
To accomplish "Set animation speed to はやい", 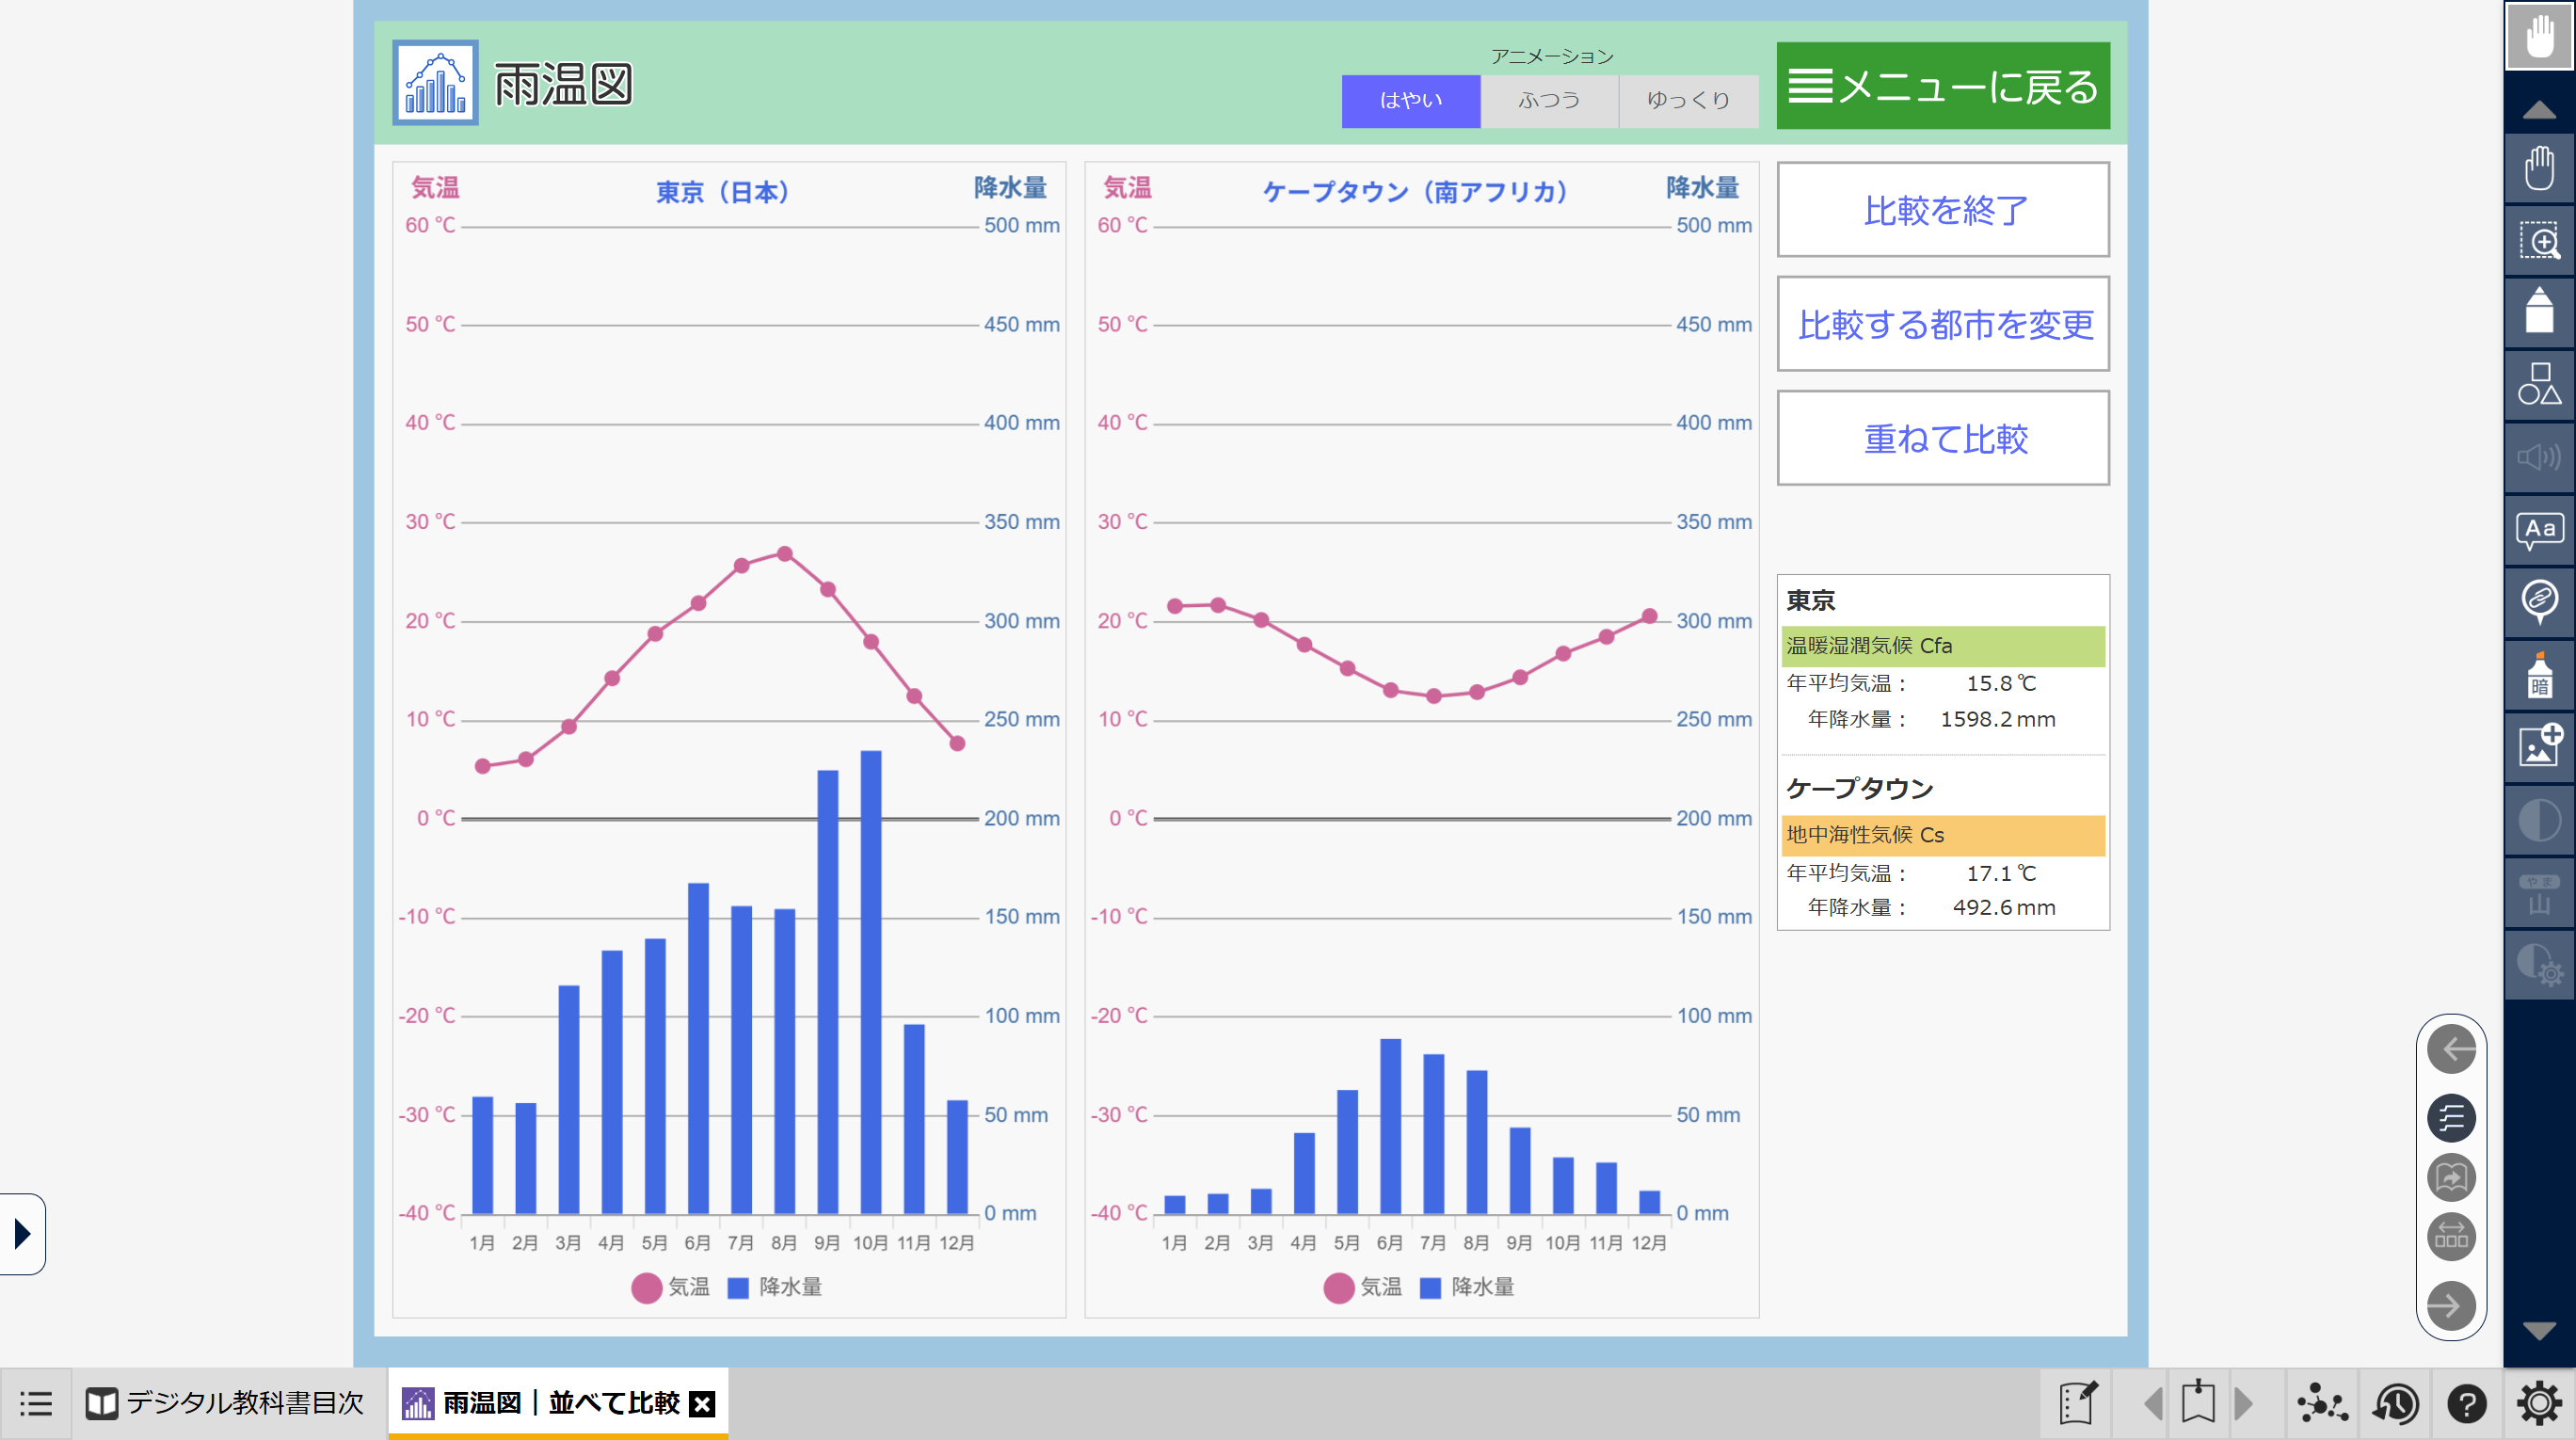I will pos(1410,100).
